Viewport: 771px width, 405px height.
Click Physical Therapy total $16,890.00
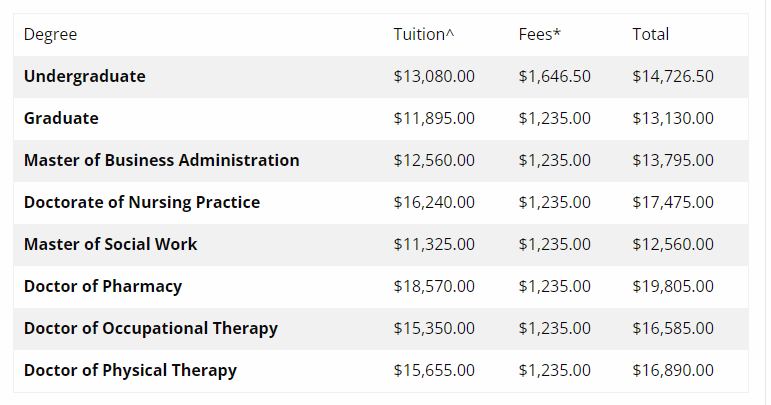tap(673, 371)
